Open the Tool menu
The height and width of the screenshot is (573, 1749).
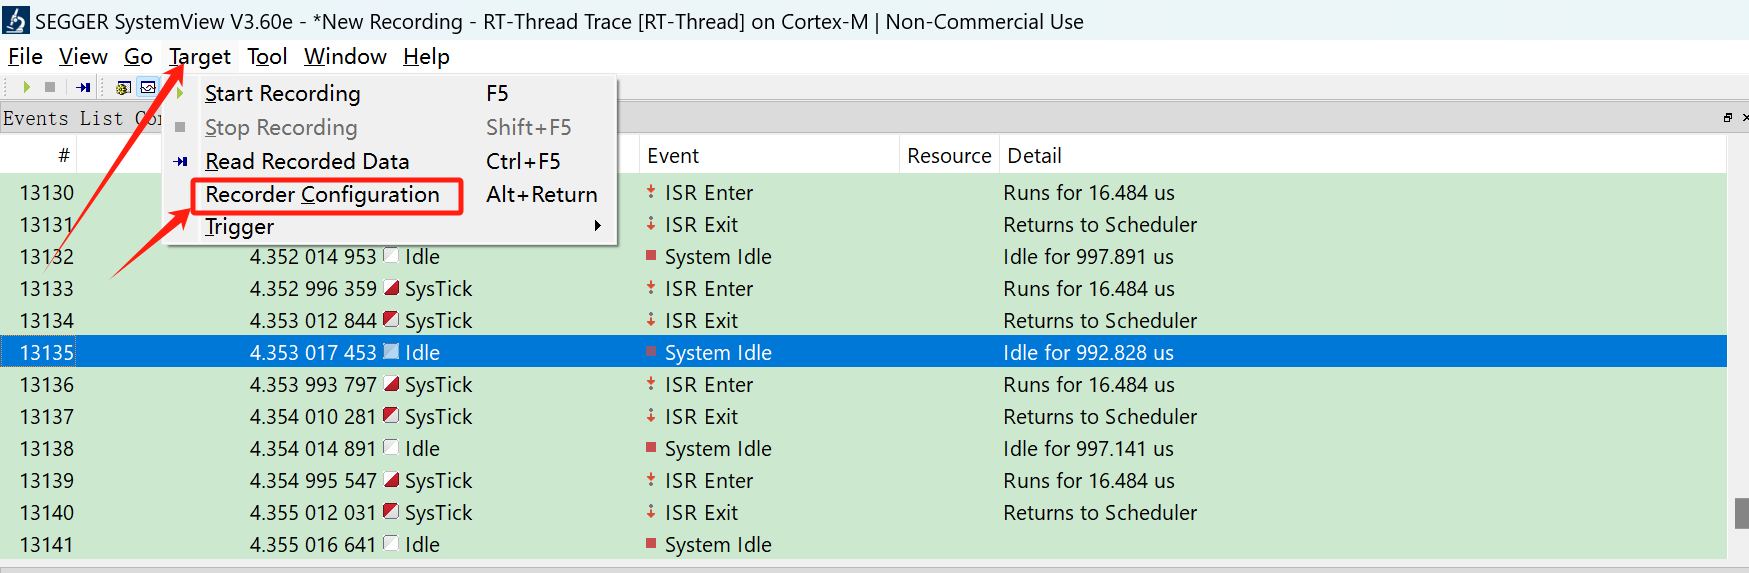267,57
